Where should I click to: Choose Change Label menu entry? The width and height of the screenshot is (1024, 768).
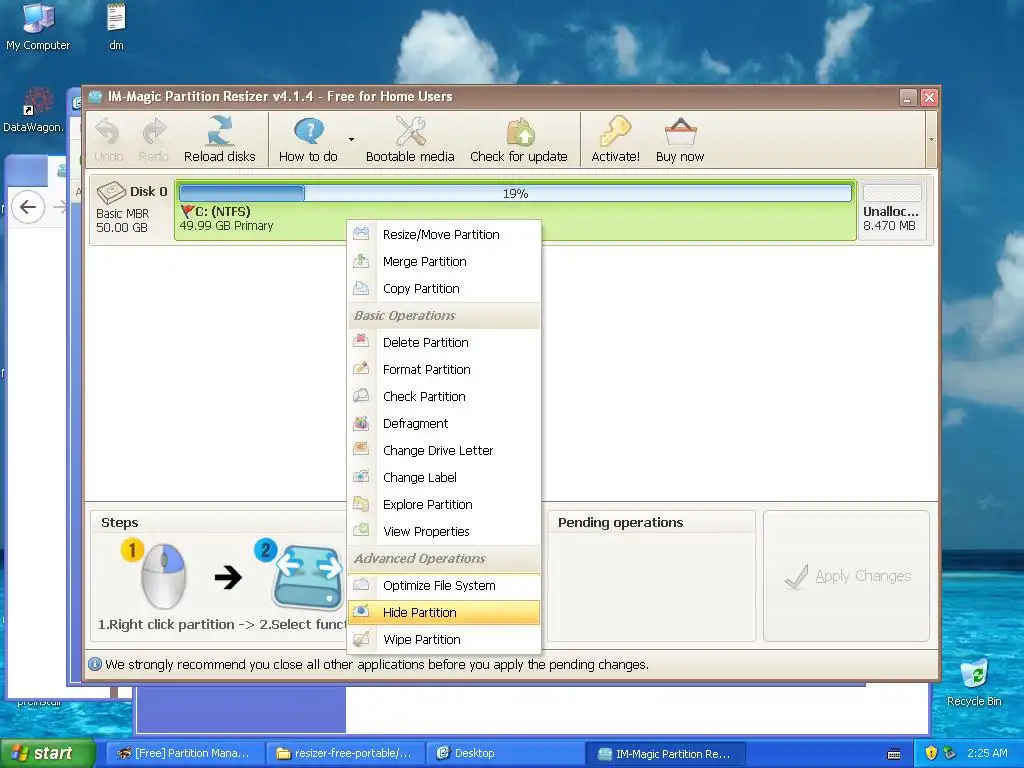point(444,477)
